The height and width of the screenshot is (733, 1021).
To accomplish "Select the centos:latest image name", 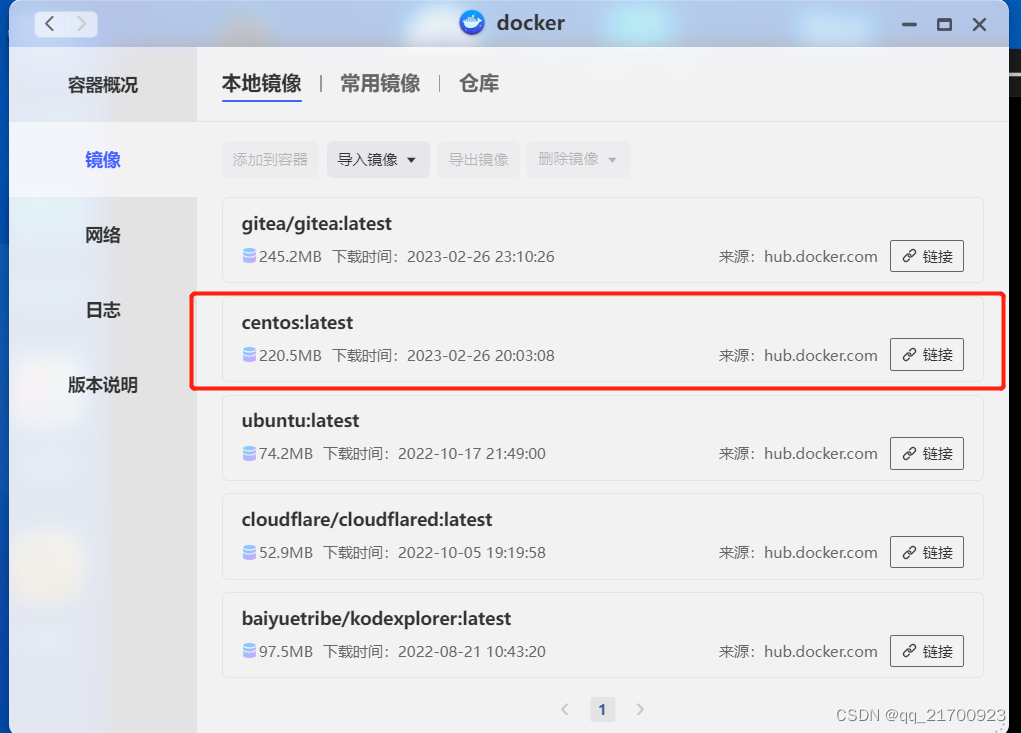I will (x=298, y=323).
